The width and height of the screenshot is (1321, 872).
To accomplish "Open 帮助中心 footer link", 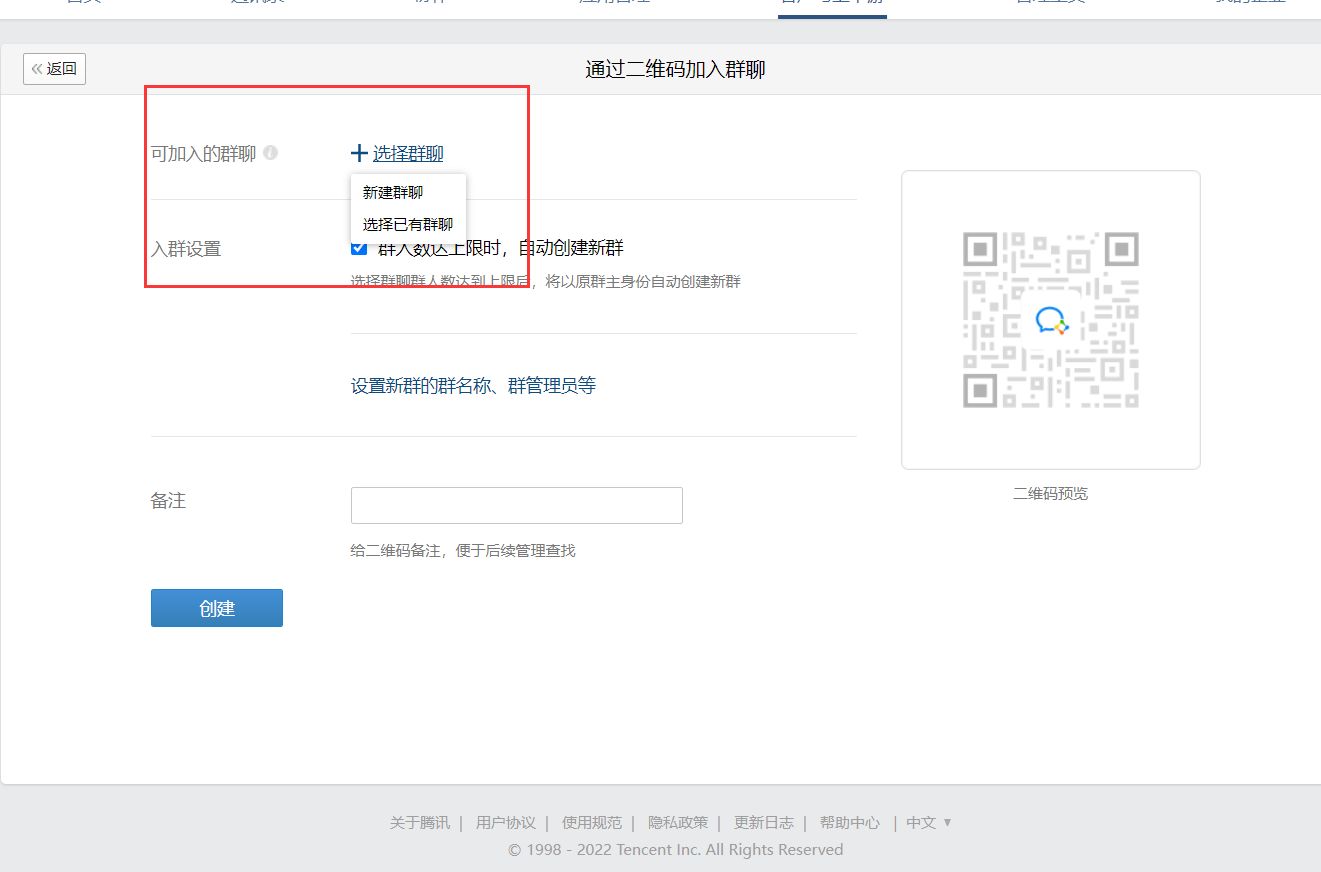I will (x=850, y=822).
